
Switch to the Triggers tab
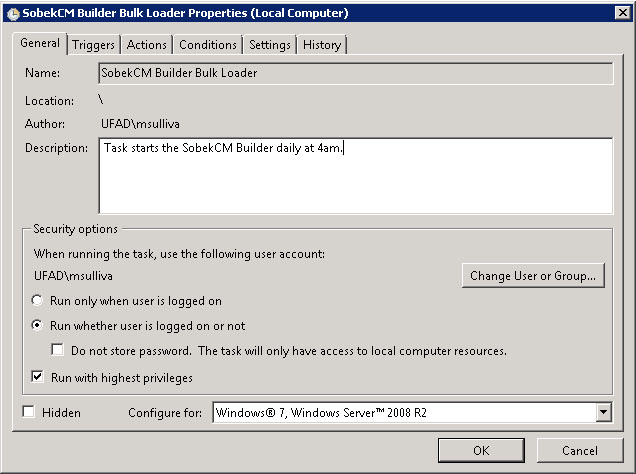93,45
